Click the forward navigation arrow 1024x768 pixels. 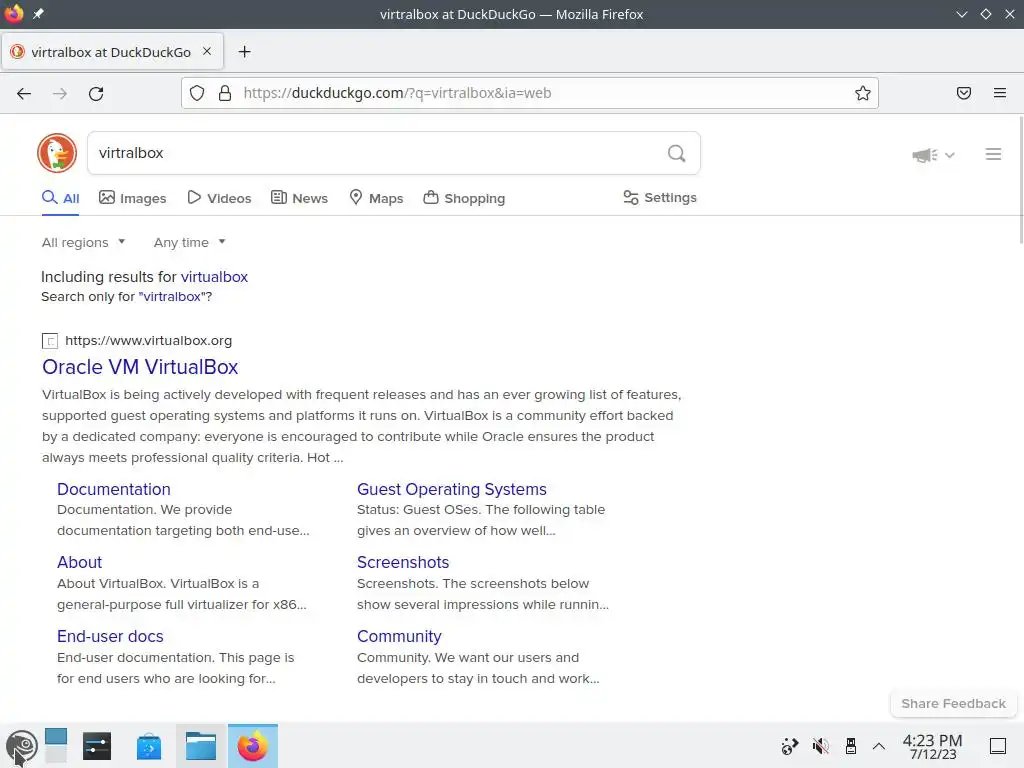(x=60, y=93)
